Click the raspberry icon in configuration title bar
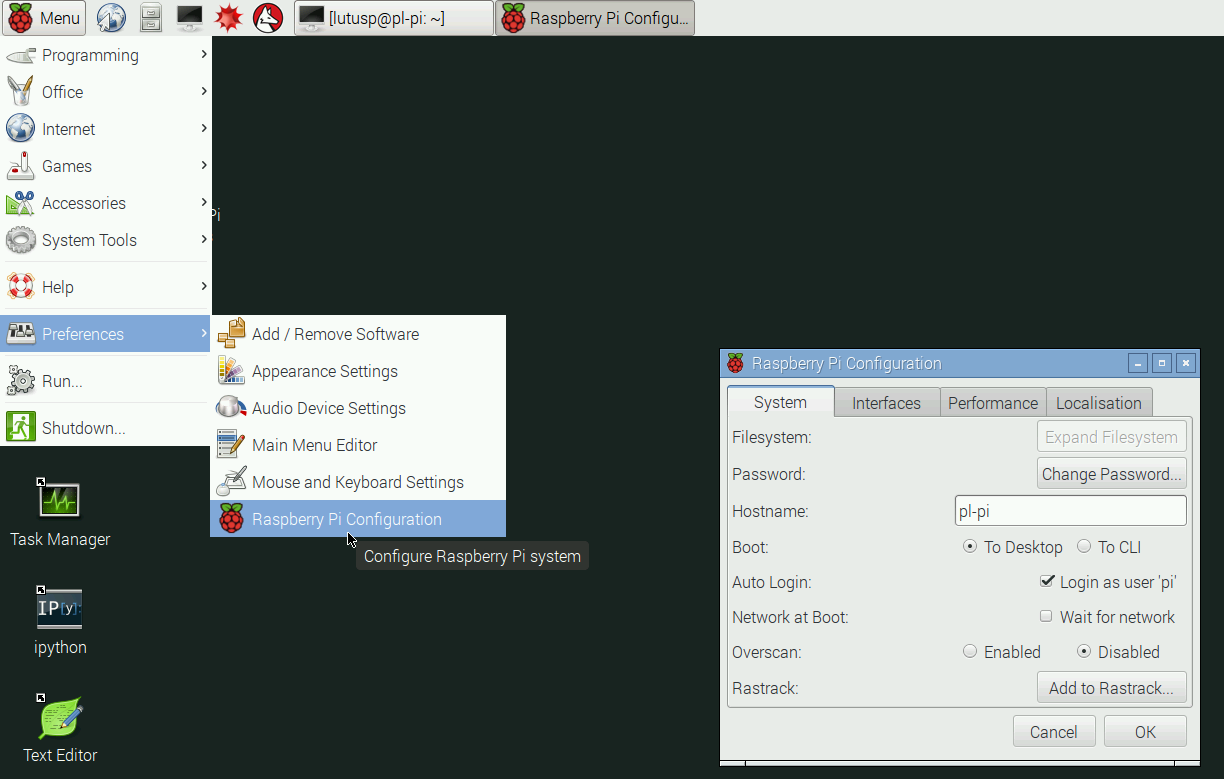 [736, 363]
